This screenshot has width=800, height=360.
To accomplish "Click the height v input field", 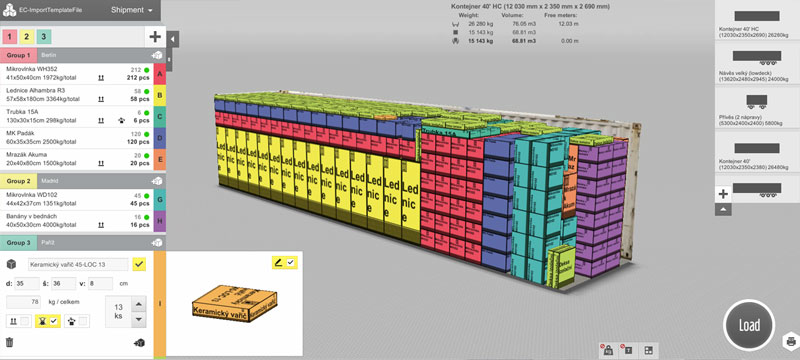I will point(101,284).
